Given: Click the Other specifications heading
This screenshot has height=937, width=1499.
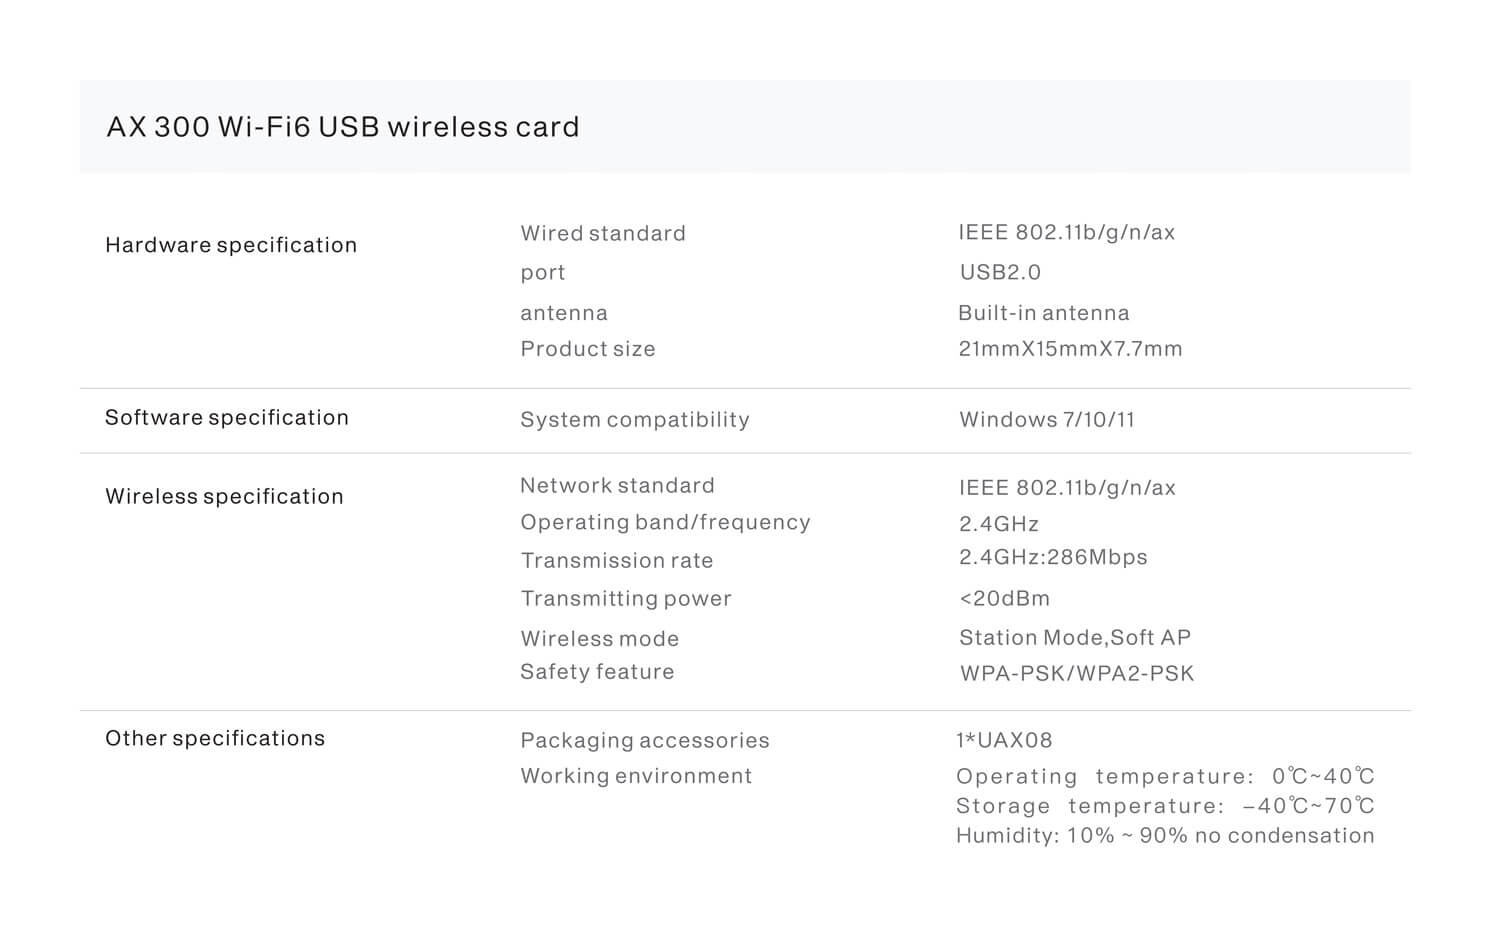Looking at the screenshot, I should [x=215, y=738].
